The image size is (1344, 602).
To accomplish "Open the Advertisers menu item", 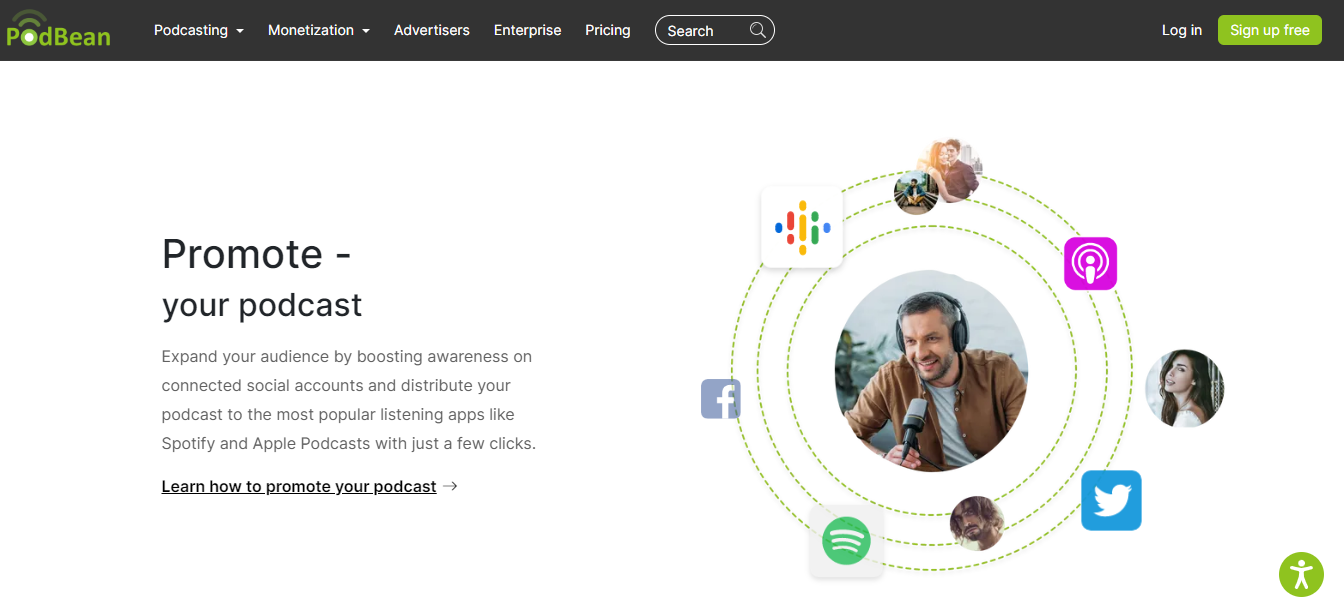I will click(432, 30).
